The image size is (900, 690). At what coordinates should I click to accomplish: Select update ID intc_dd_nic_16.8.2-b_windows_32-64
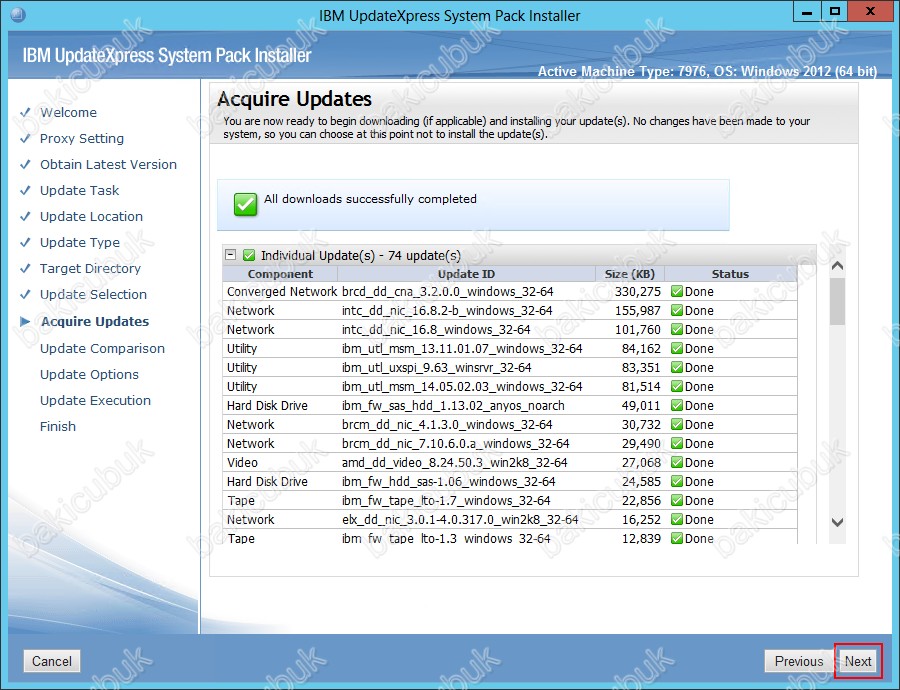[x=447, y=311]
